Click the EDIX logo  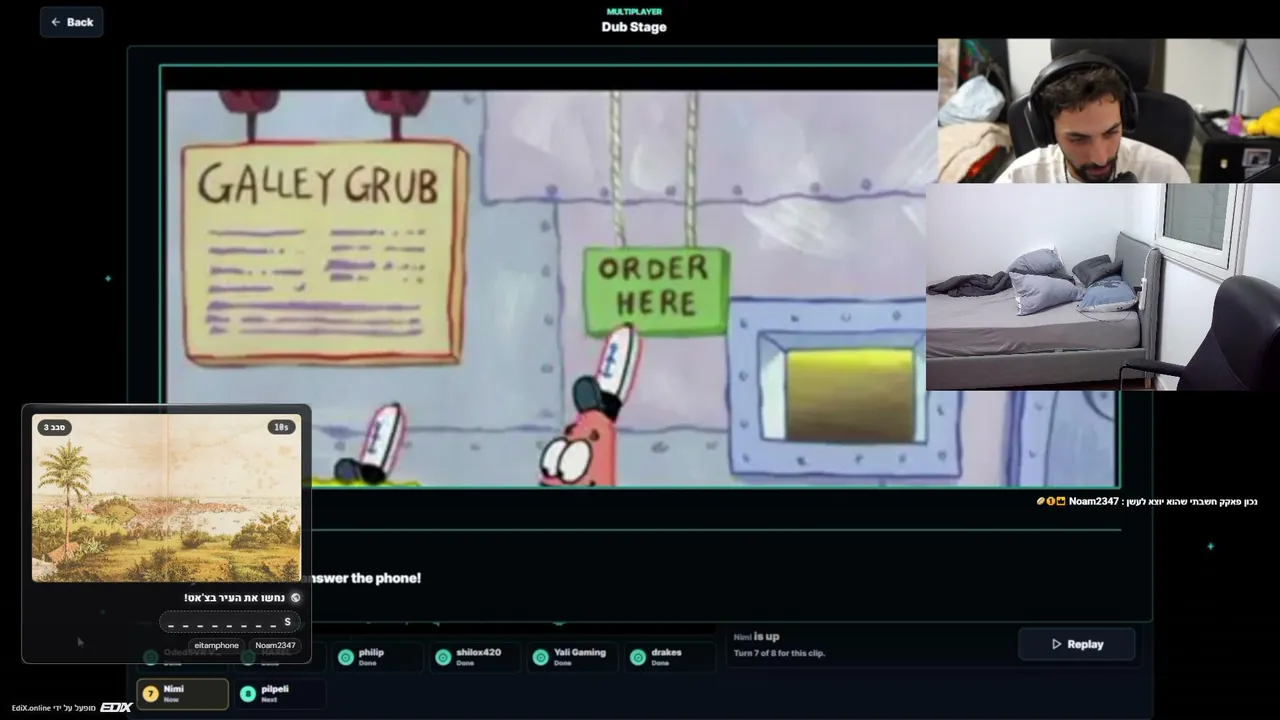(116, 707)
